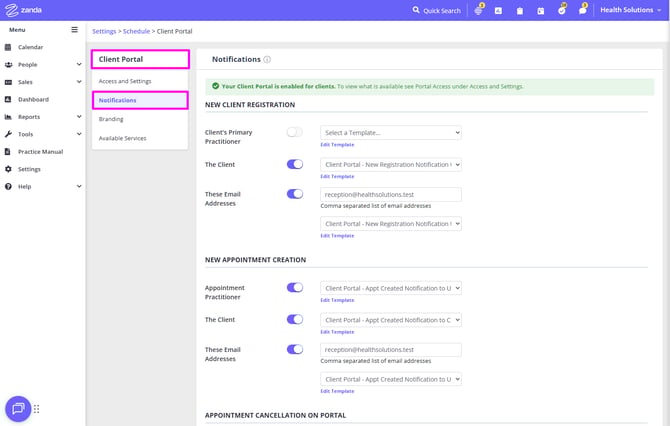Click the Schedule breadcrumb link
670x426 pixels.
click(x=136, y=31)
